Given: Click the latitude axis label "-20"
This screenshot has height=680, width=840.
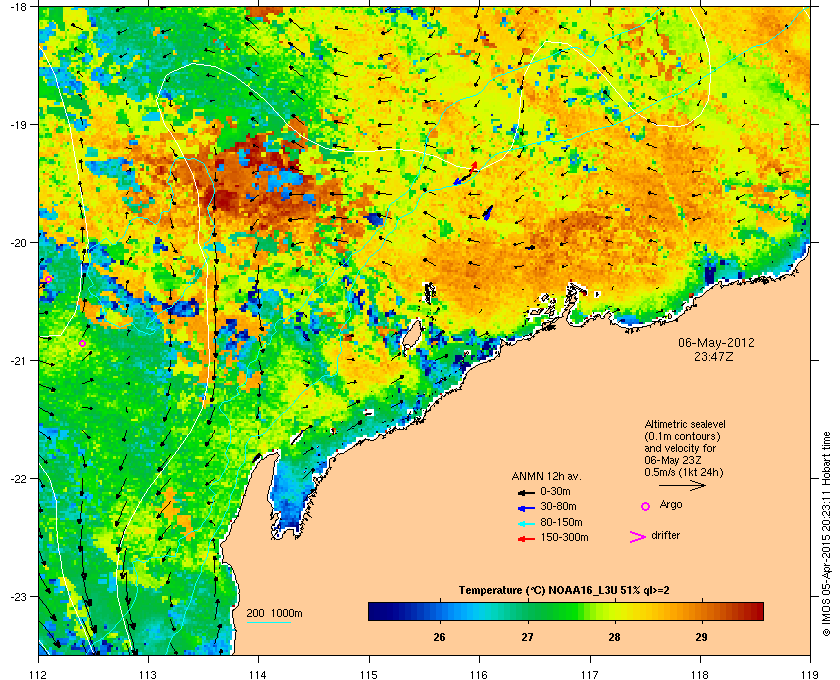Looking at the screenshot, I should 19,242.
